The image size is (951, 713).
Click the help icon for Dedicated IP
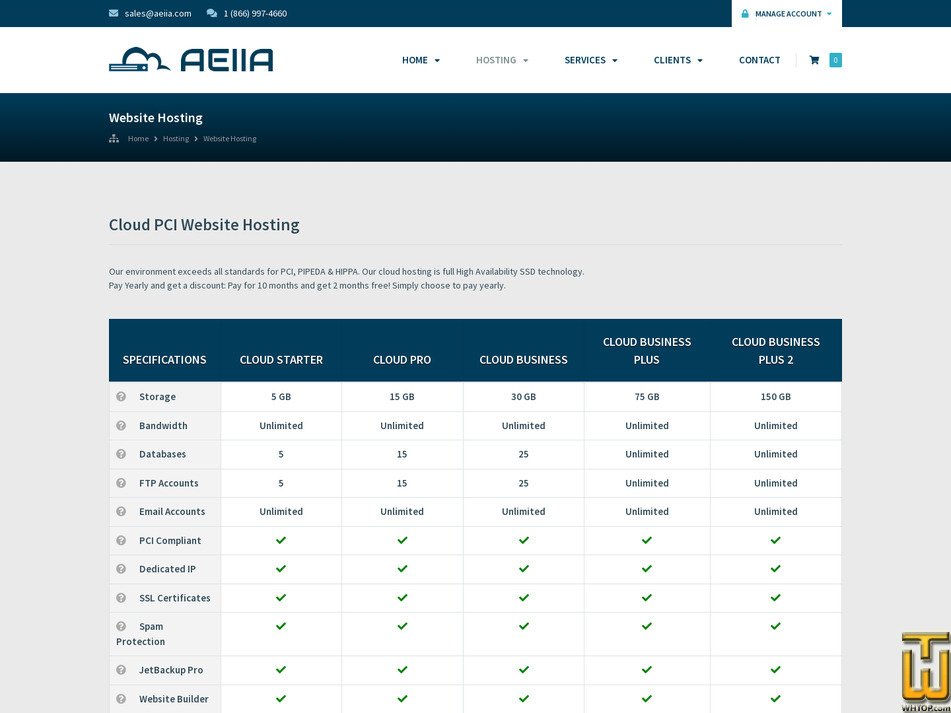(121, 569)
